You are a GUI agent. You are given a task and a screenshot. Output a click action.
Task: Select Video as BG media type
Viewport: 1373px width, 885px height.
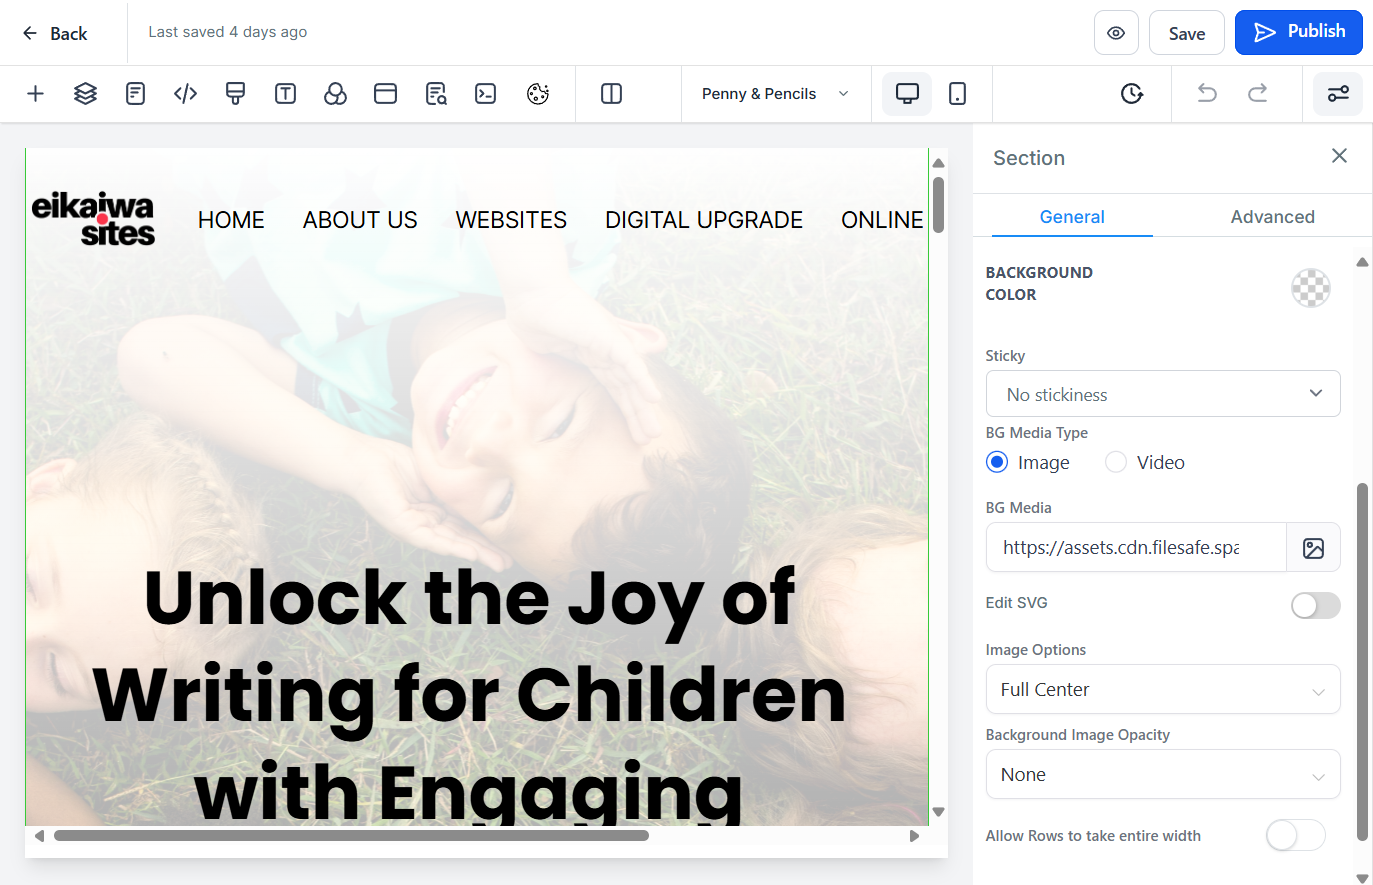tap(1116, 462)
